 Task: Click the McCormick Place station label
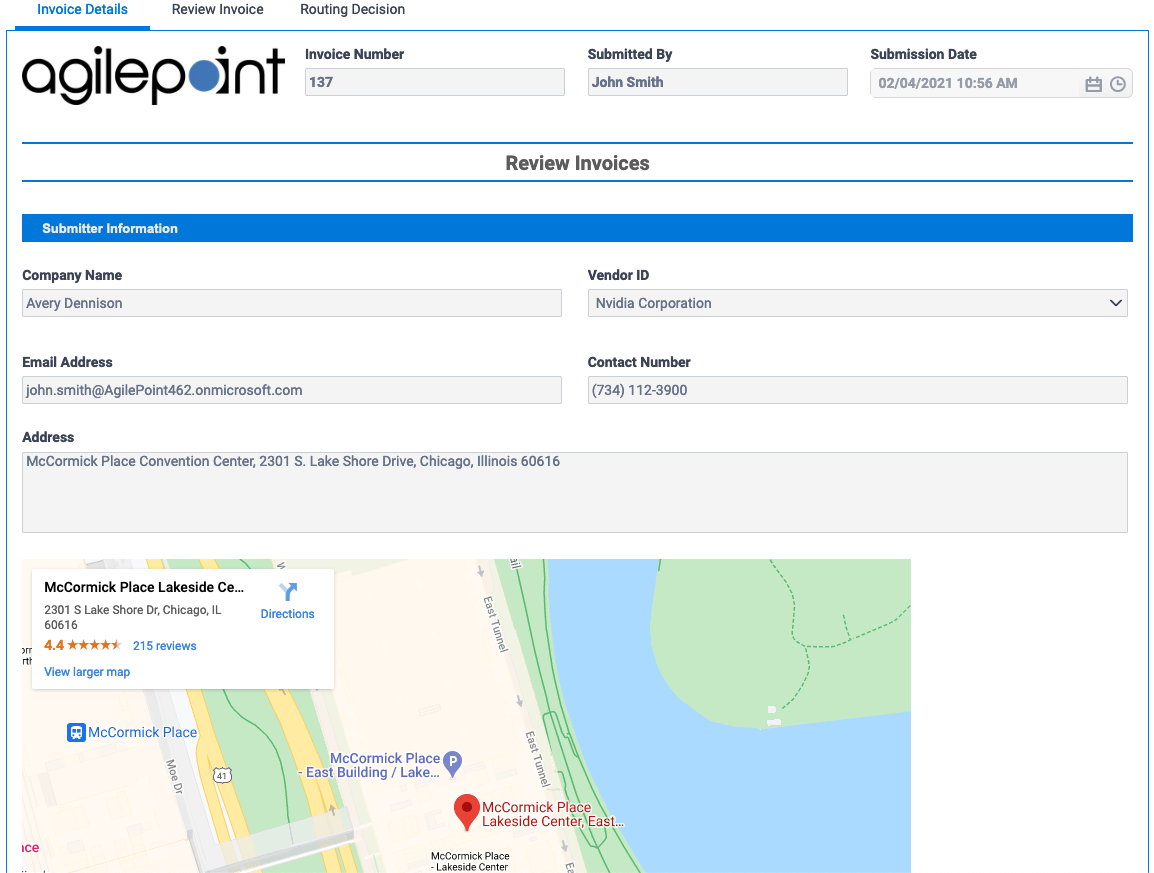coord(143,732)
